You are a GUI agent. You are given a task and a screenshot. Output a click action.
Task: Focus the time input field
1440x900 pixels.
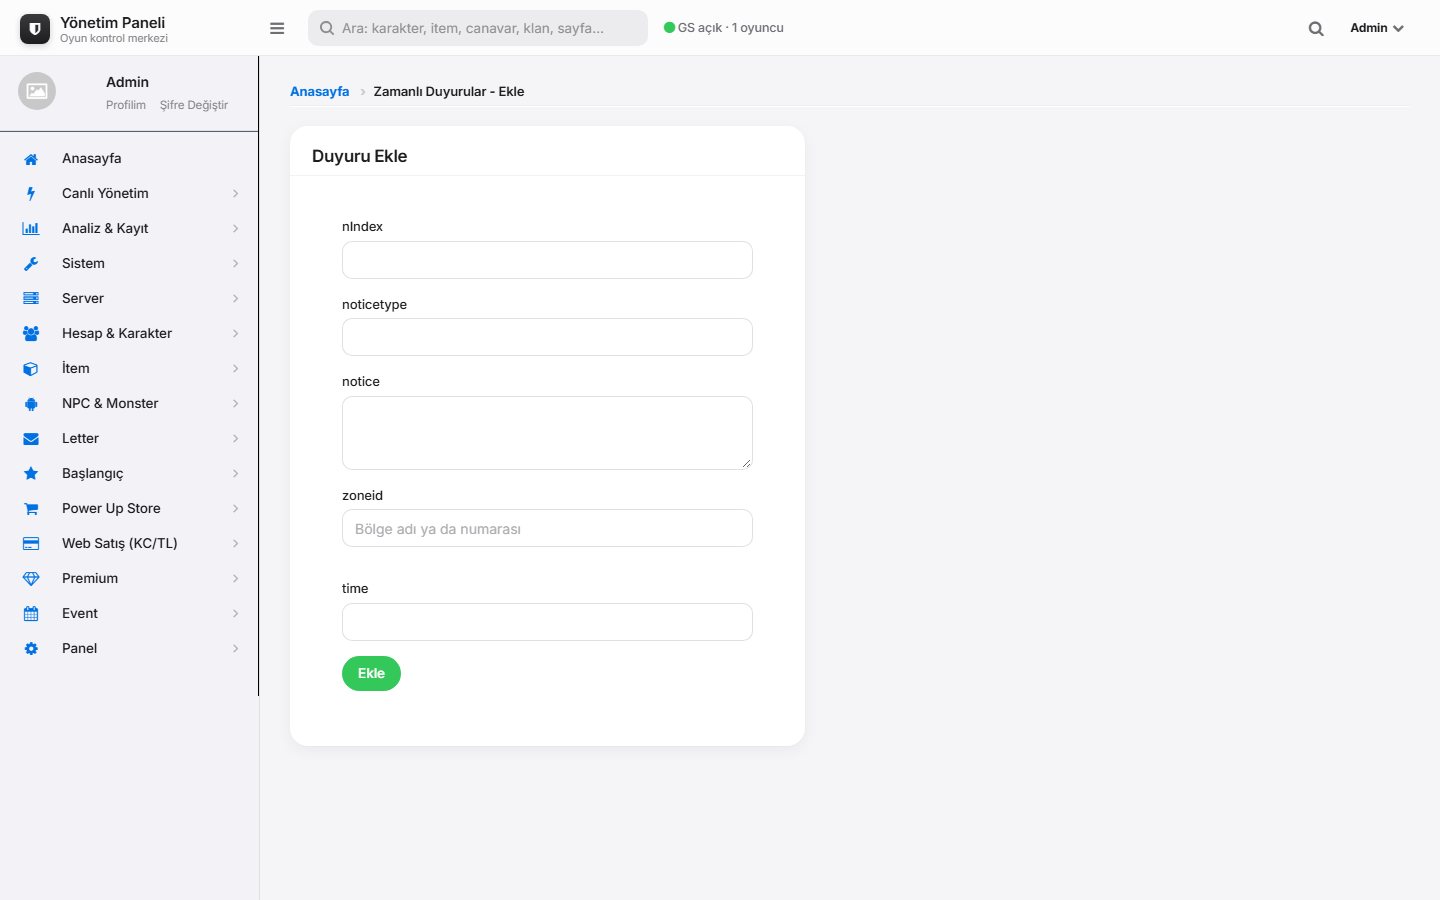(547, 622)
